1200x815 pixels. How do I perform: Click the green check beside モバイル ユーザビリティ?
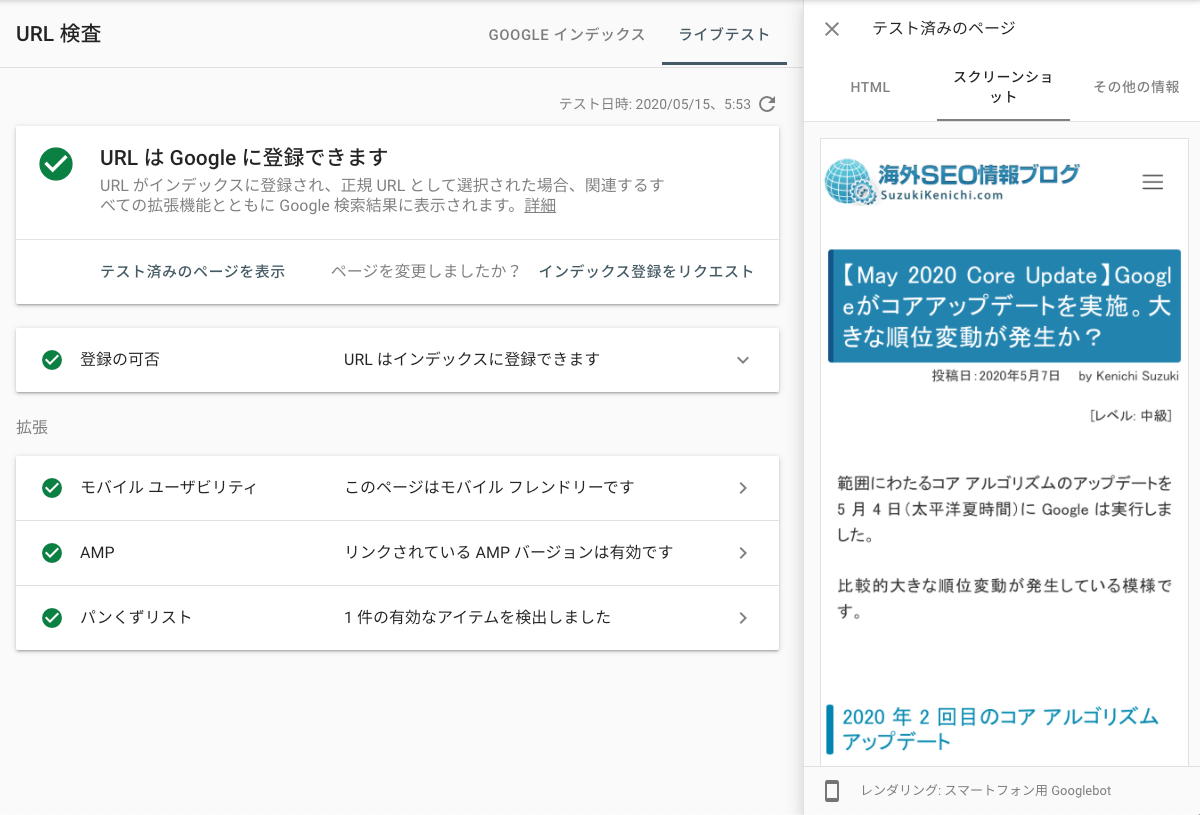click(52, 488)
